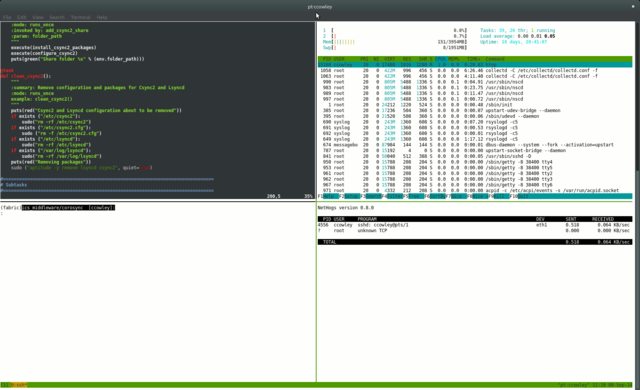Select the rsyslogd process with time 1:17.12
The width and height of the screenshot is (640, 390).
pos(475,139)
